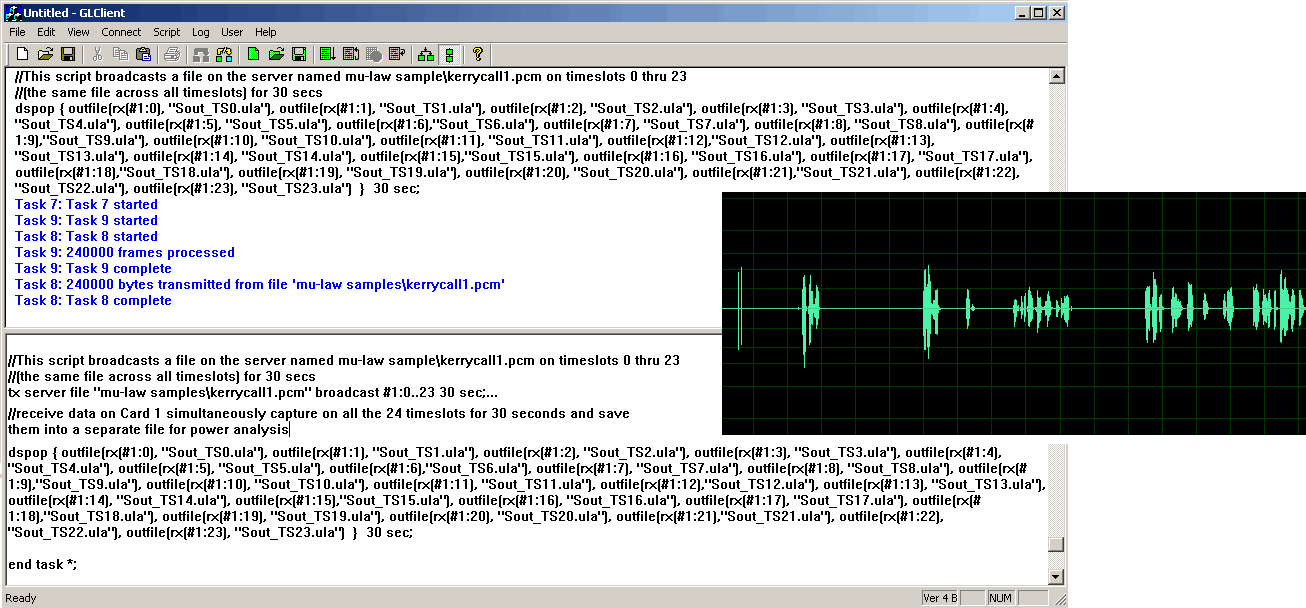Image resolution: width=1306 pixels, height=608 pixels.
Task: Click the green script icon with down arrow
Action: (328, 53)
